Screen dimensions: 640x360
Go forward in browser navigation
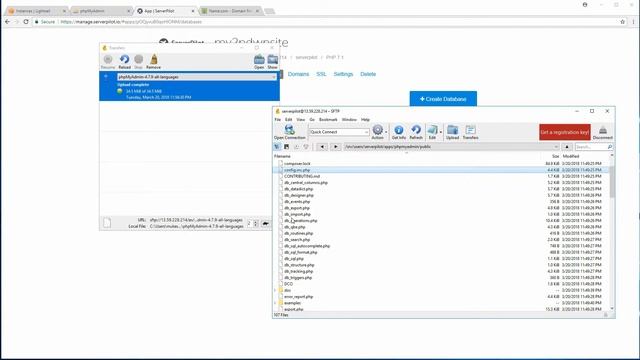coord(336,147)
